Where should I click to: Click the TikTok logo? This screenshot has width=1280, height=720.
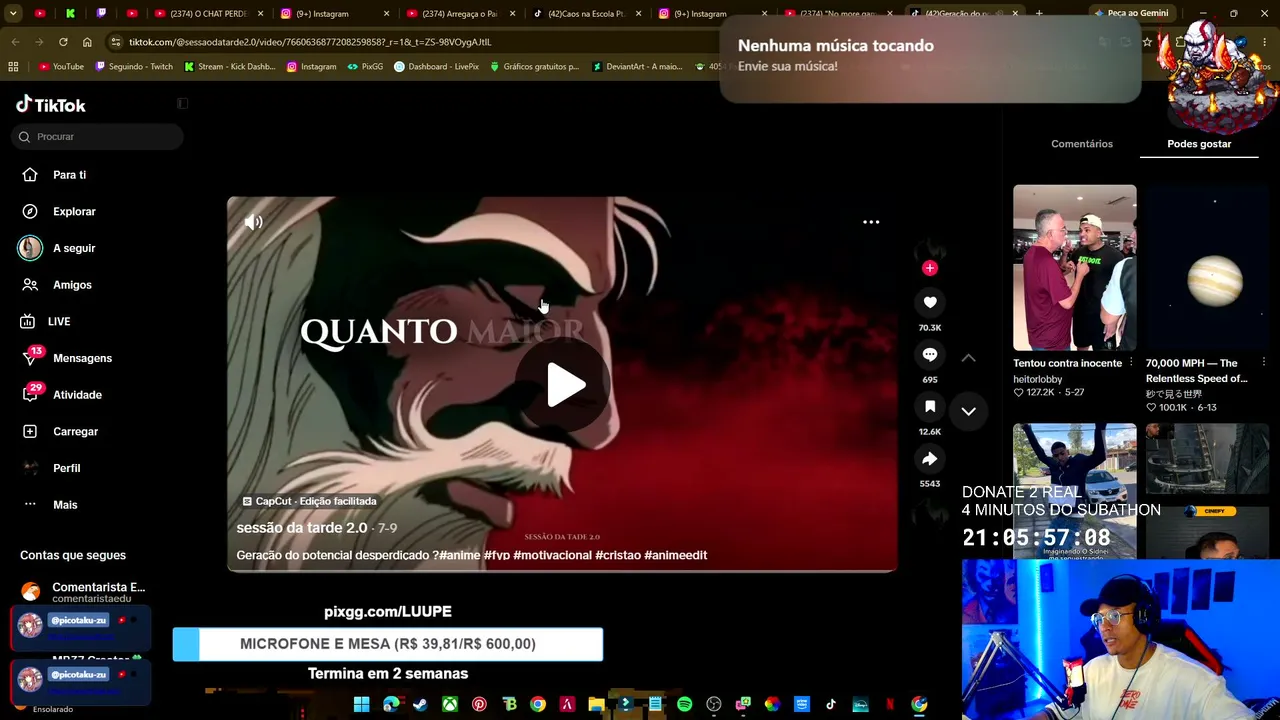click(x=51, y=105)
